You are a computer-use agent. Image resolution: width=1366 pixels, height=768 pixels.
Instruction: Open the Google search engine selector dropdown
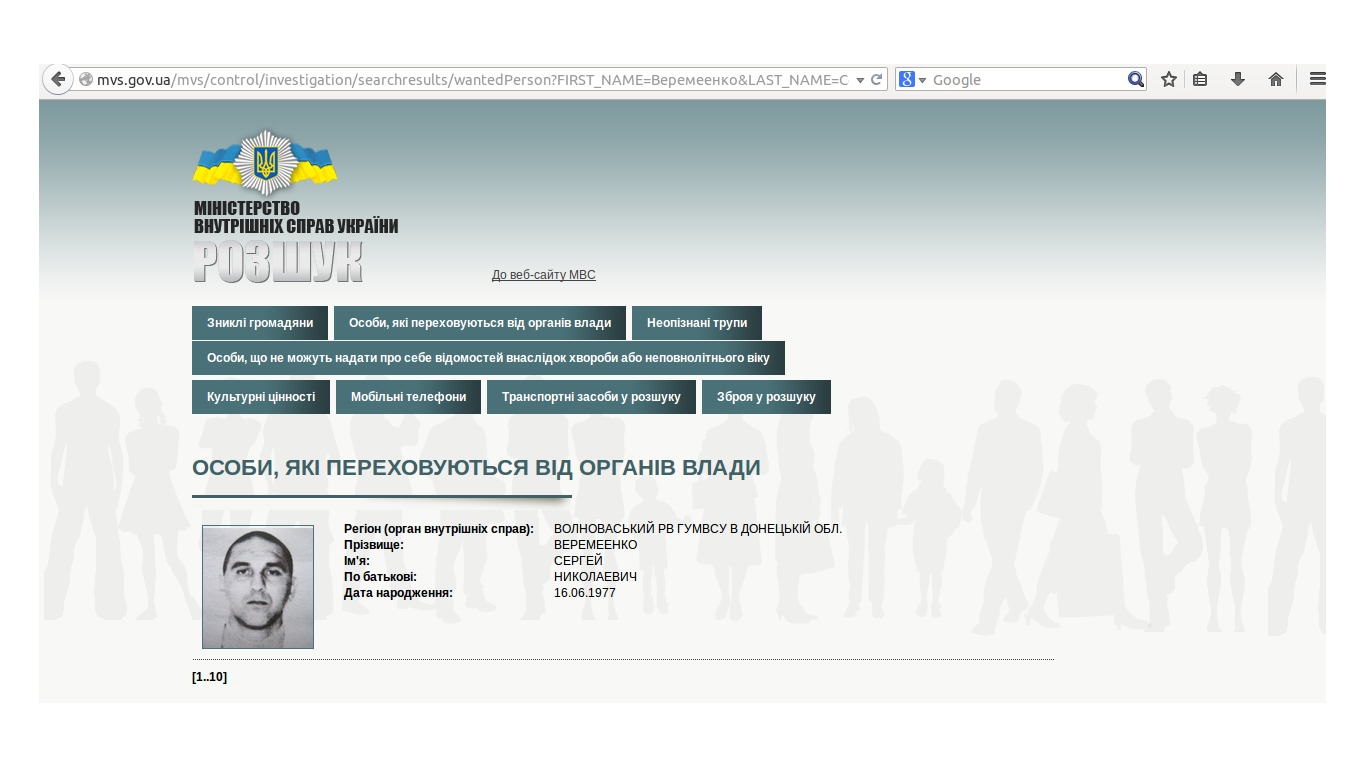point(912,80)
